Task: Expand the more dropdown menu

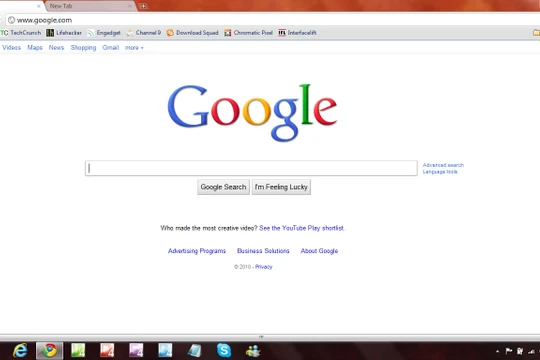Action: pyautogui.click(x=134, y=48)
